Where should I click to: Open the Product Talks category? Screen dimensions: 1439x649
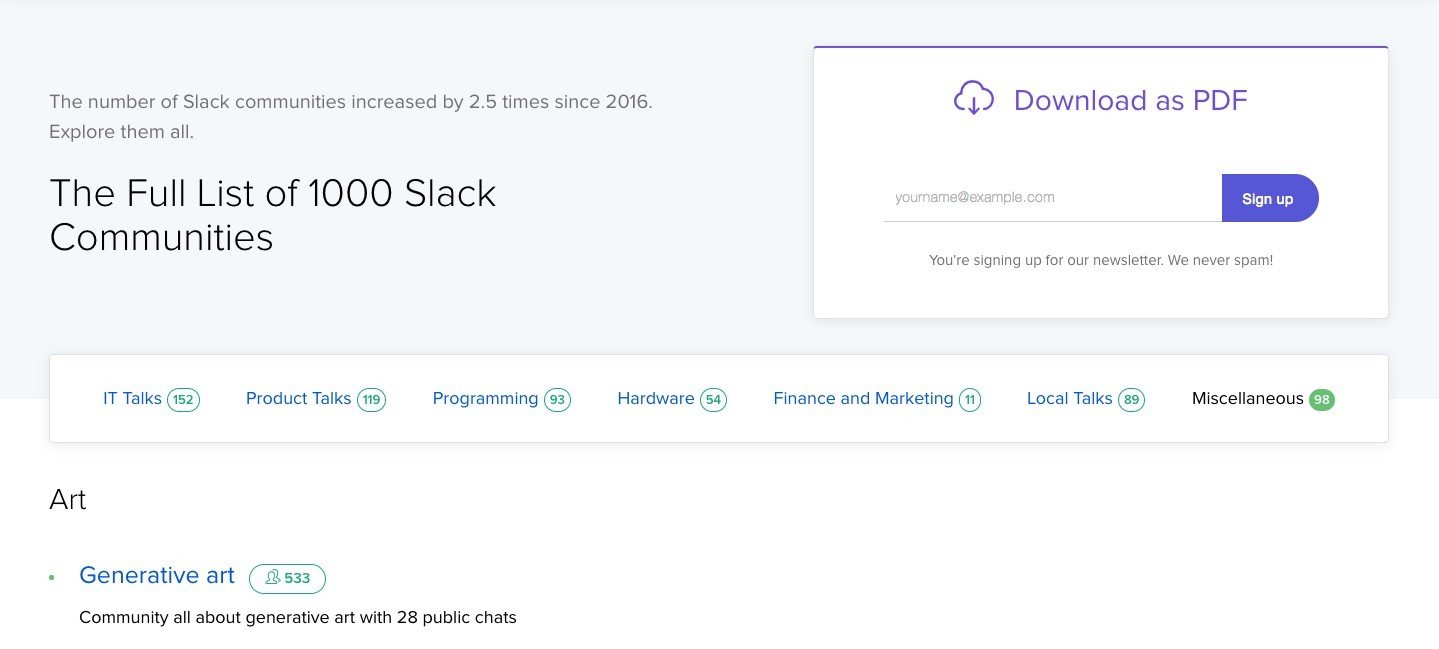pos(298,399)
